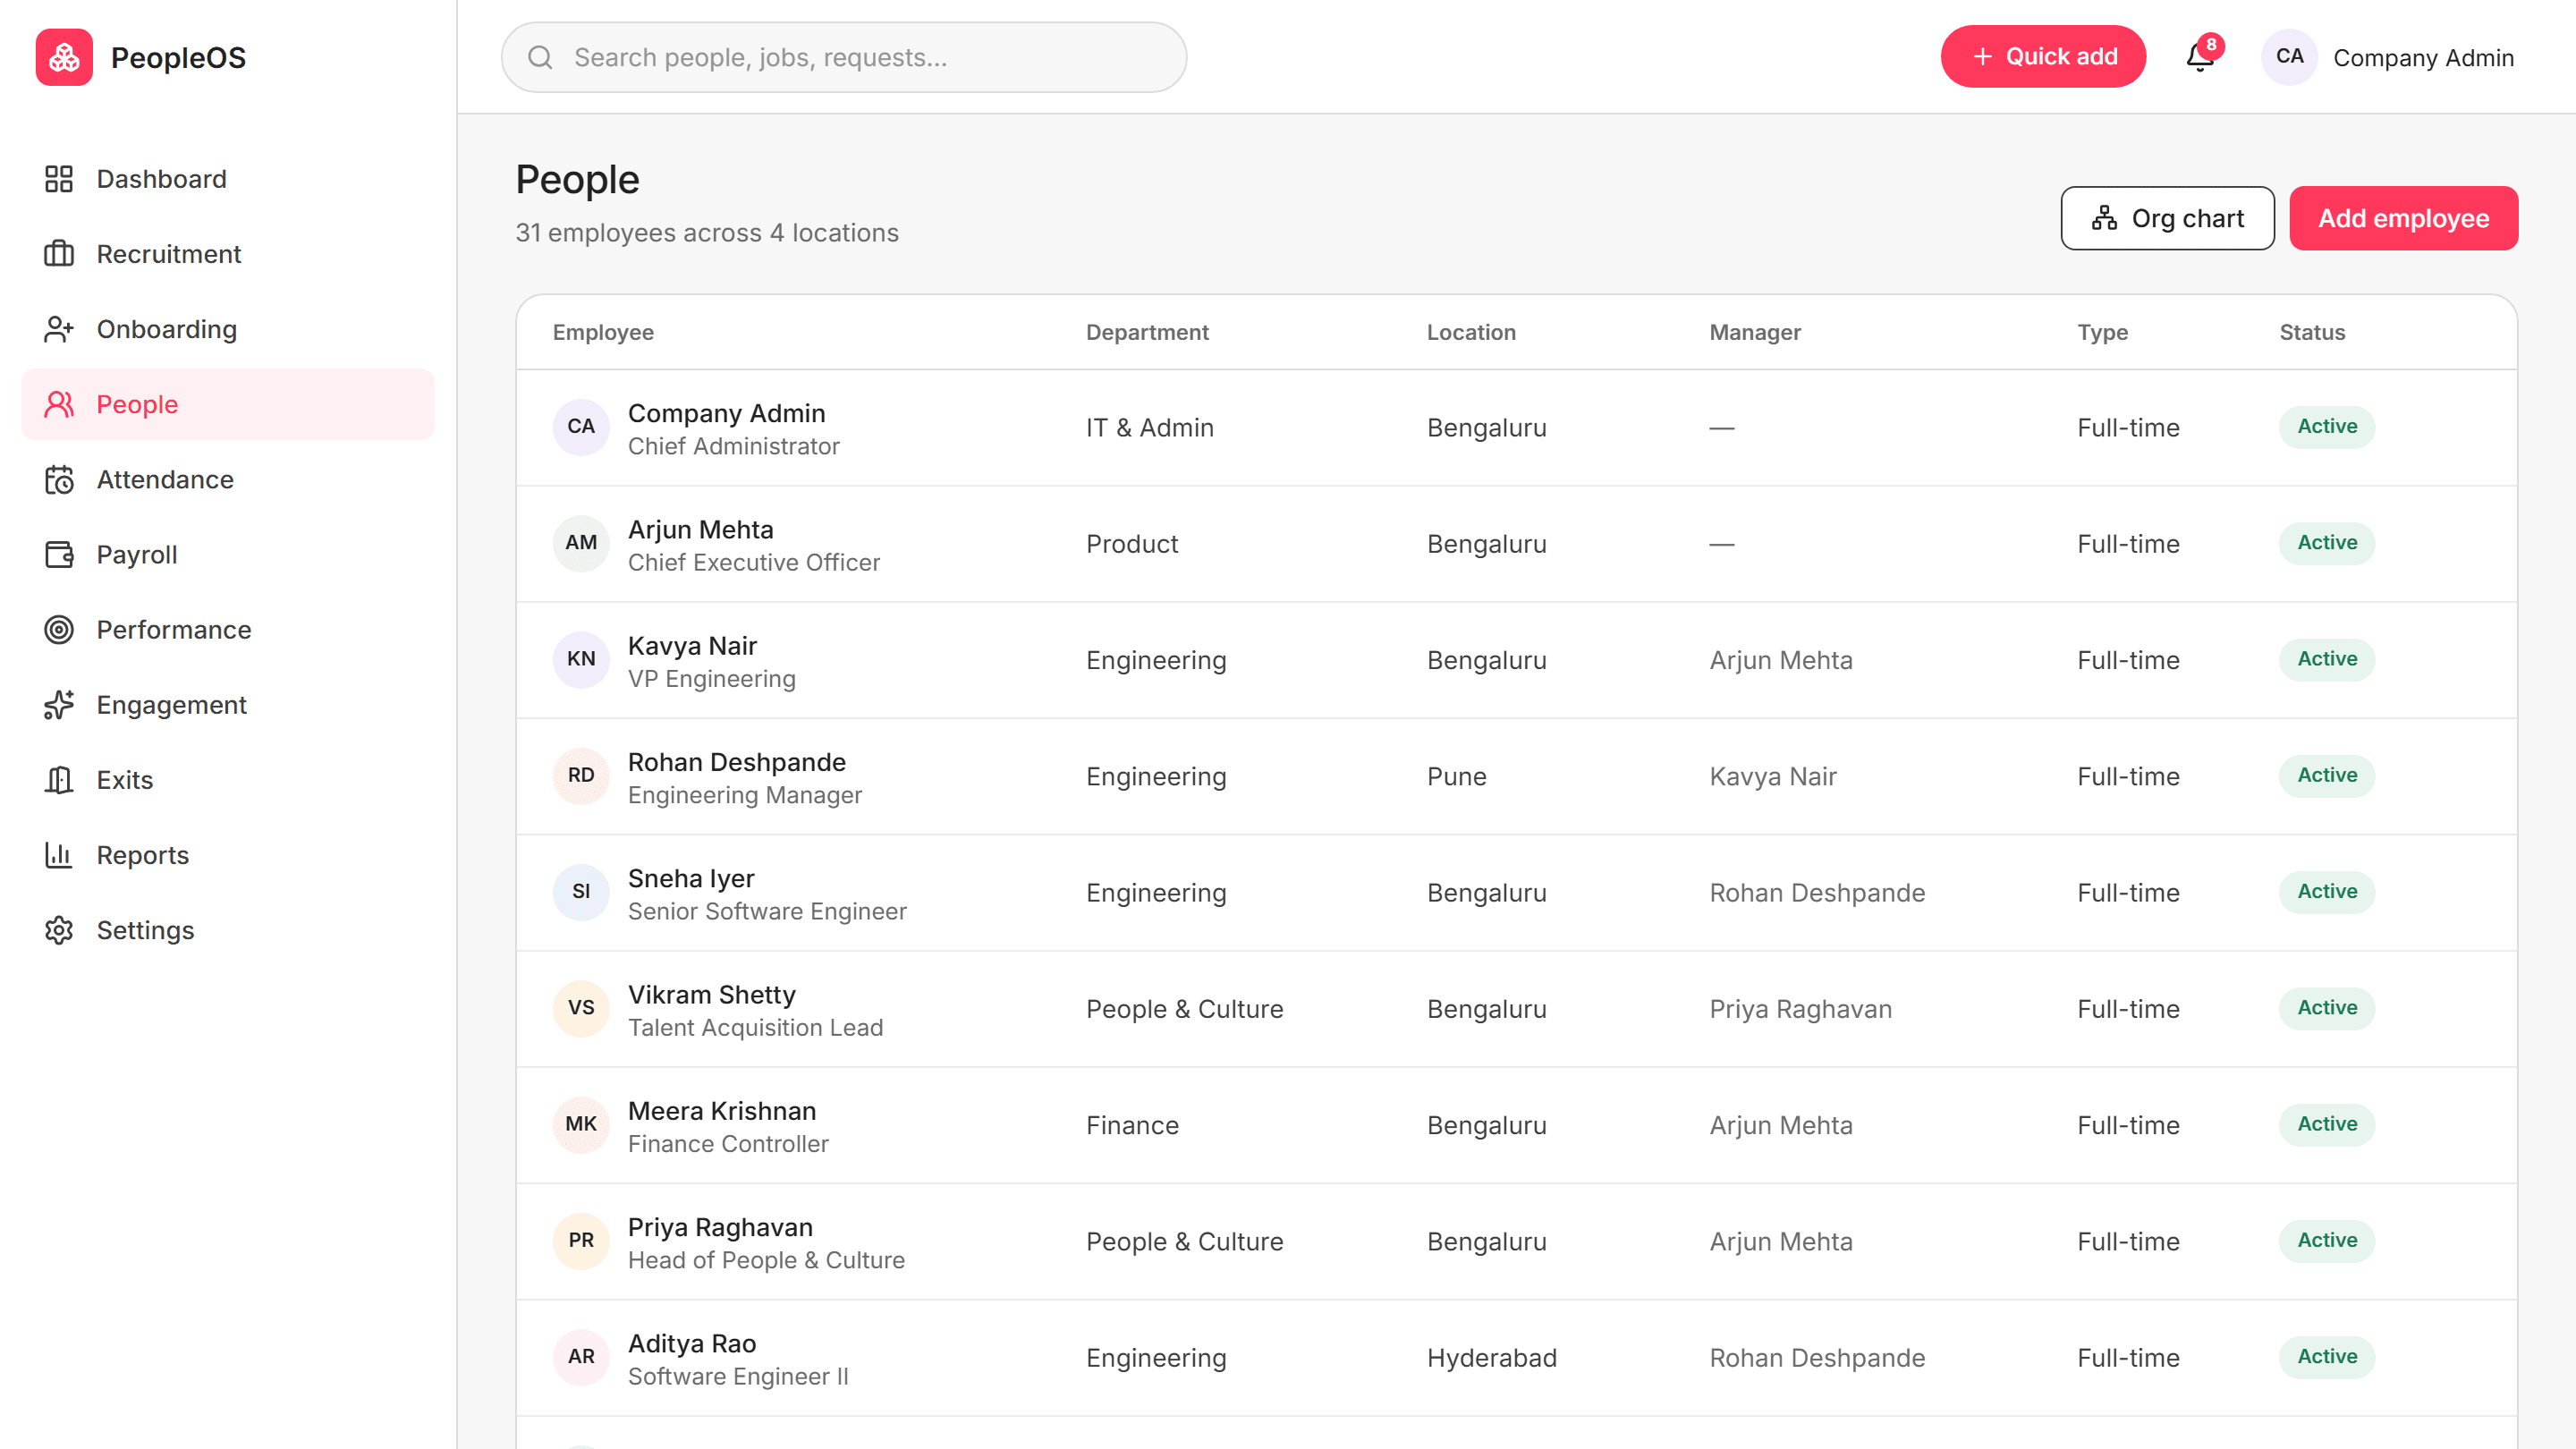Click the RD avatar for Rohan Deshpande
Screen dimensions: 2576x1449
tap(581, 775)
